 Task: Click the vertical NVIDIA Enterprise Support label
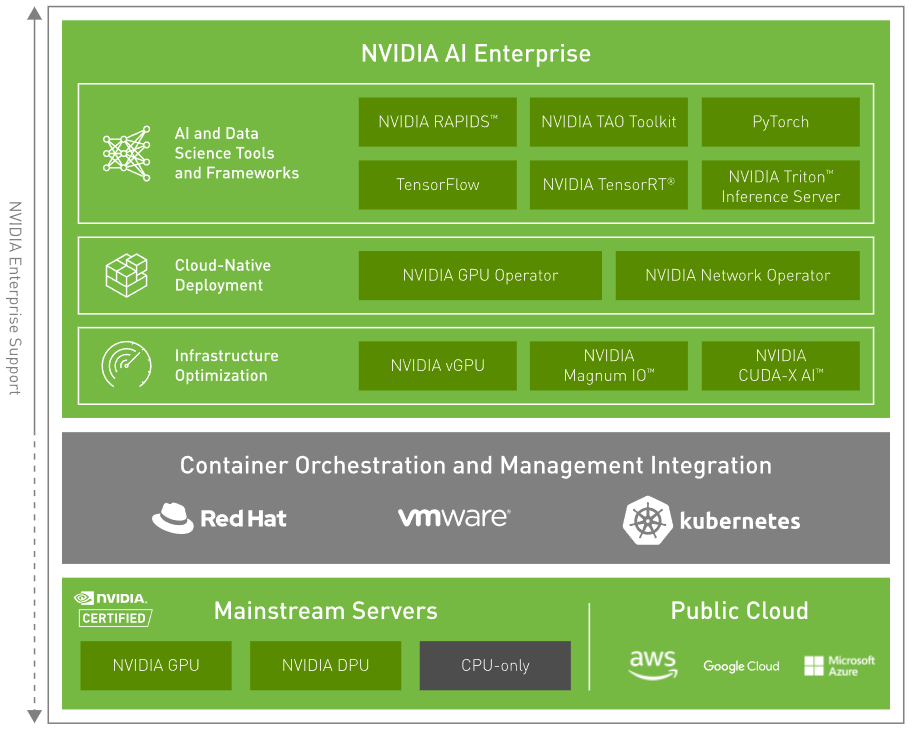coord(15,298)
